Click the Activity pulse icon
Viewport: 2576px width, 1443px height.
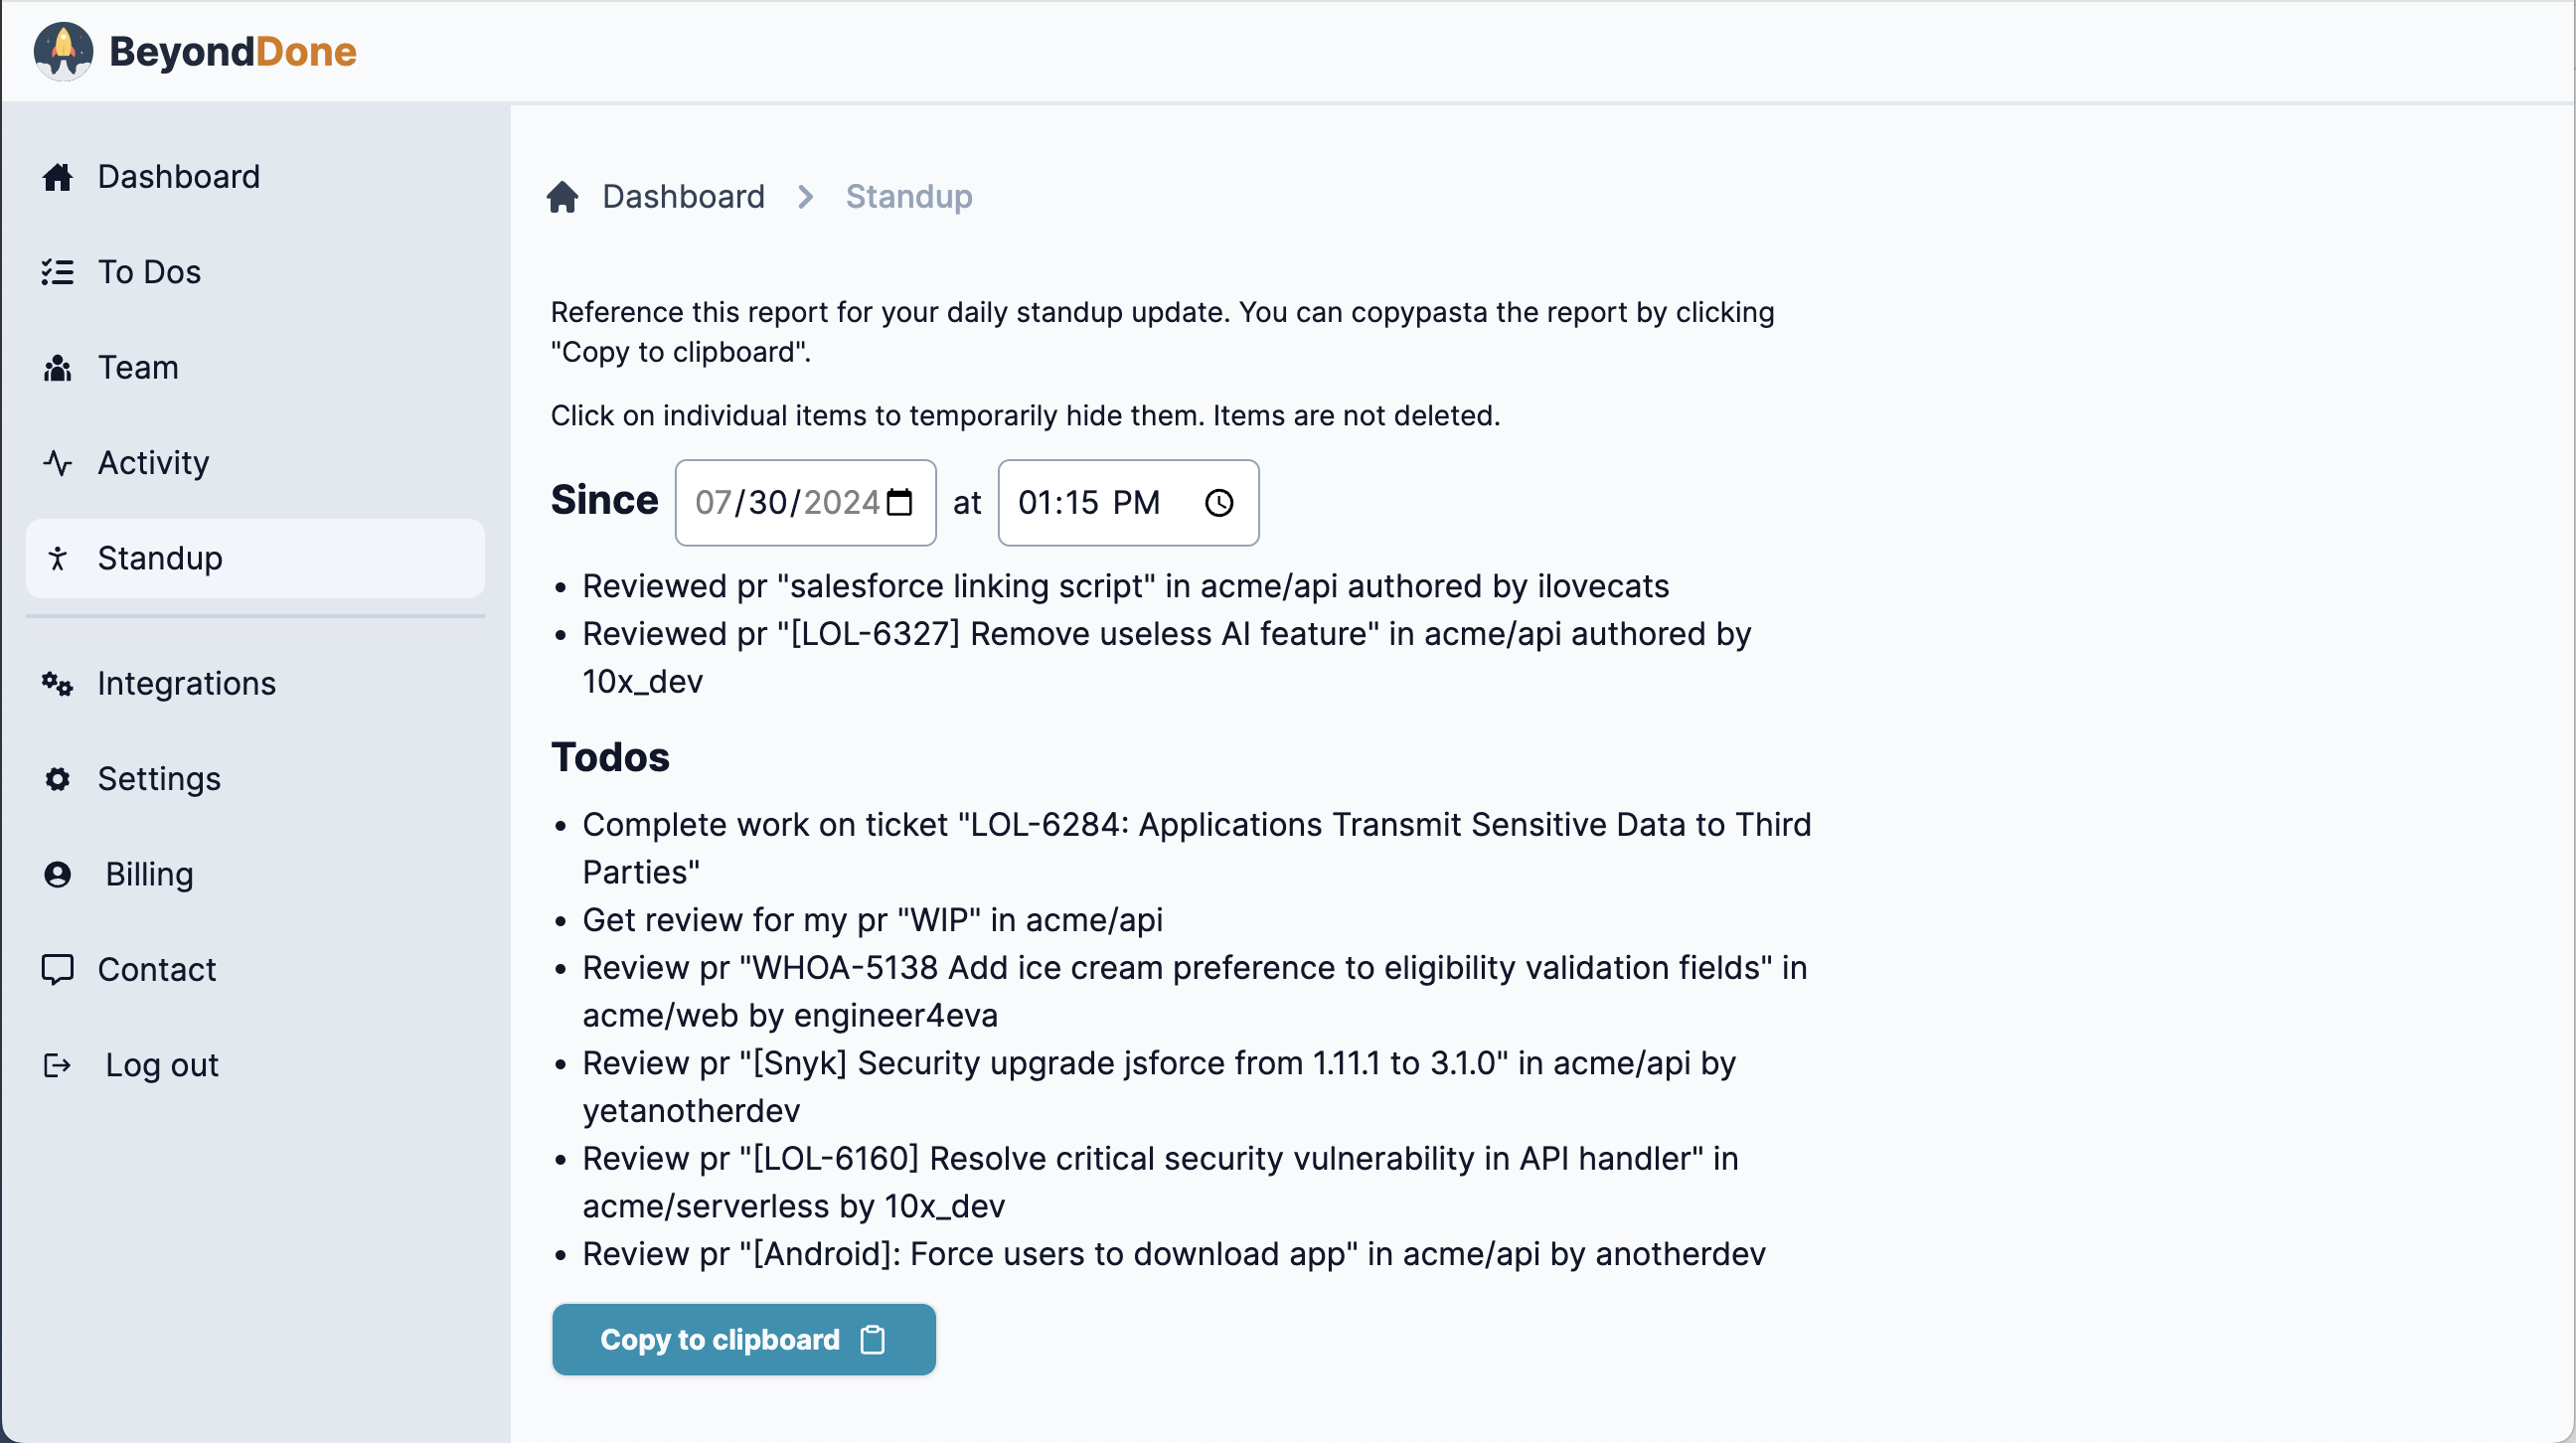coord(58,463)
